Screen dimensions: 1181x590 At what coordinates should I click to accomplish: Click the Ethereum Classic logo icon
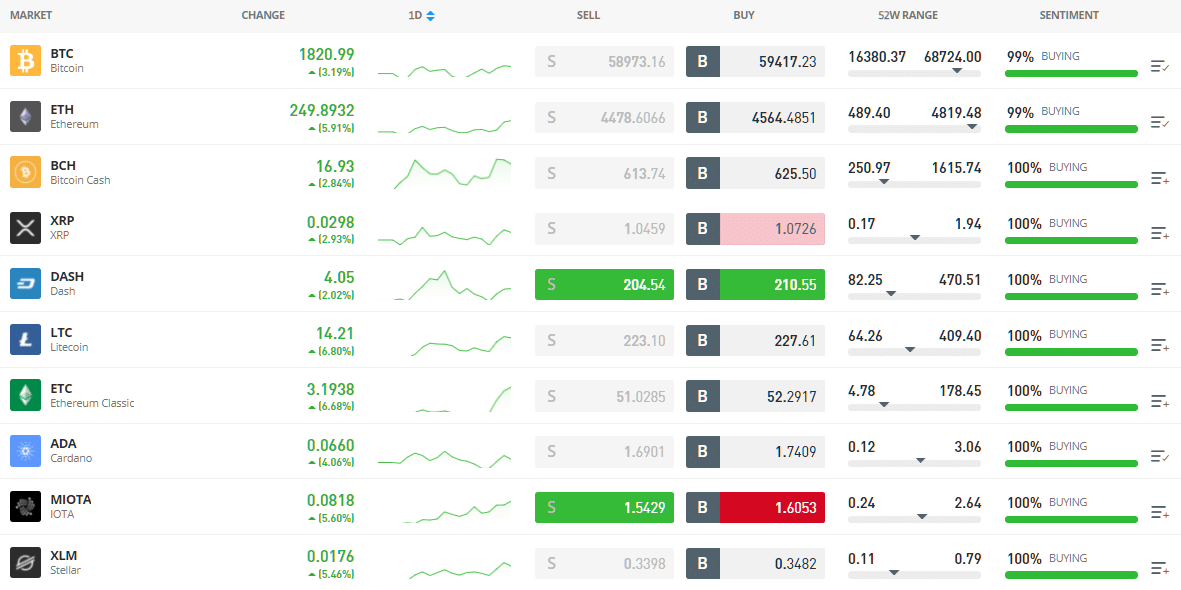(26, 396)
